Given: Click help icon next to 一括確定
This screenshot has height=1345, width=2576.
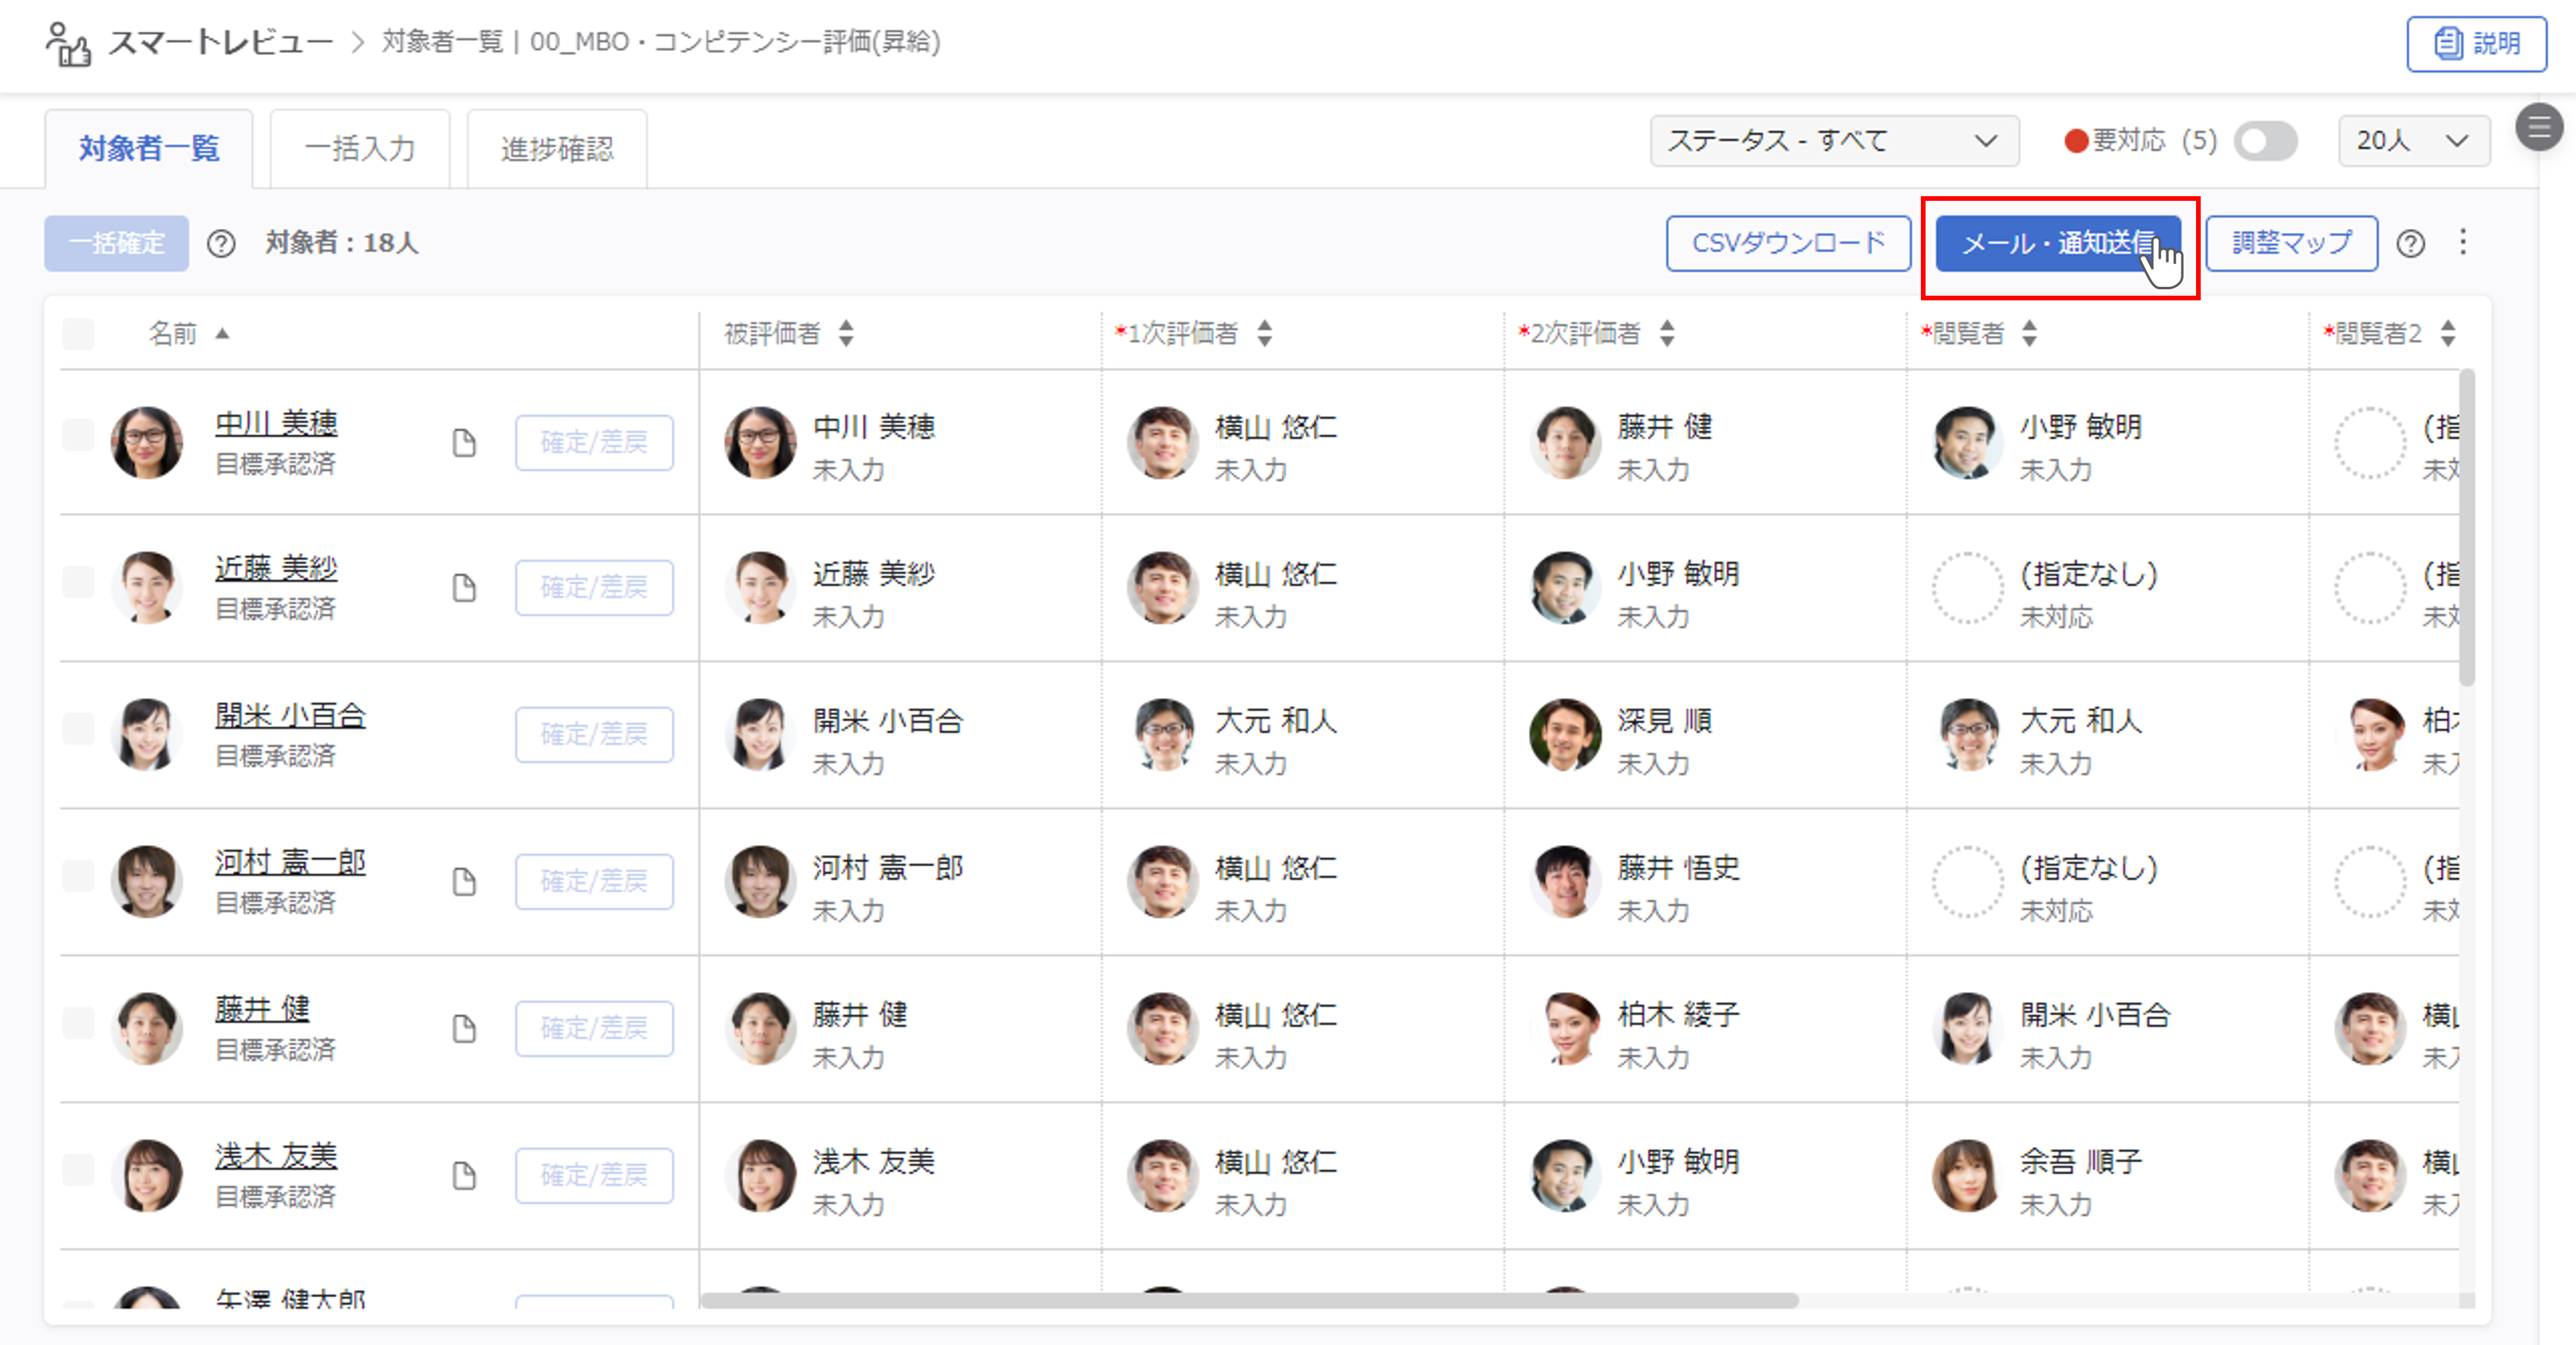Looking at the screenshot, I should pyautogui.click(x=221, y=243).
